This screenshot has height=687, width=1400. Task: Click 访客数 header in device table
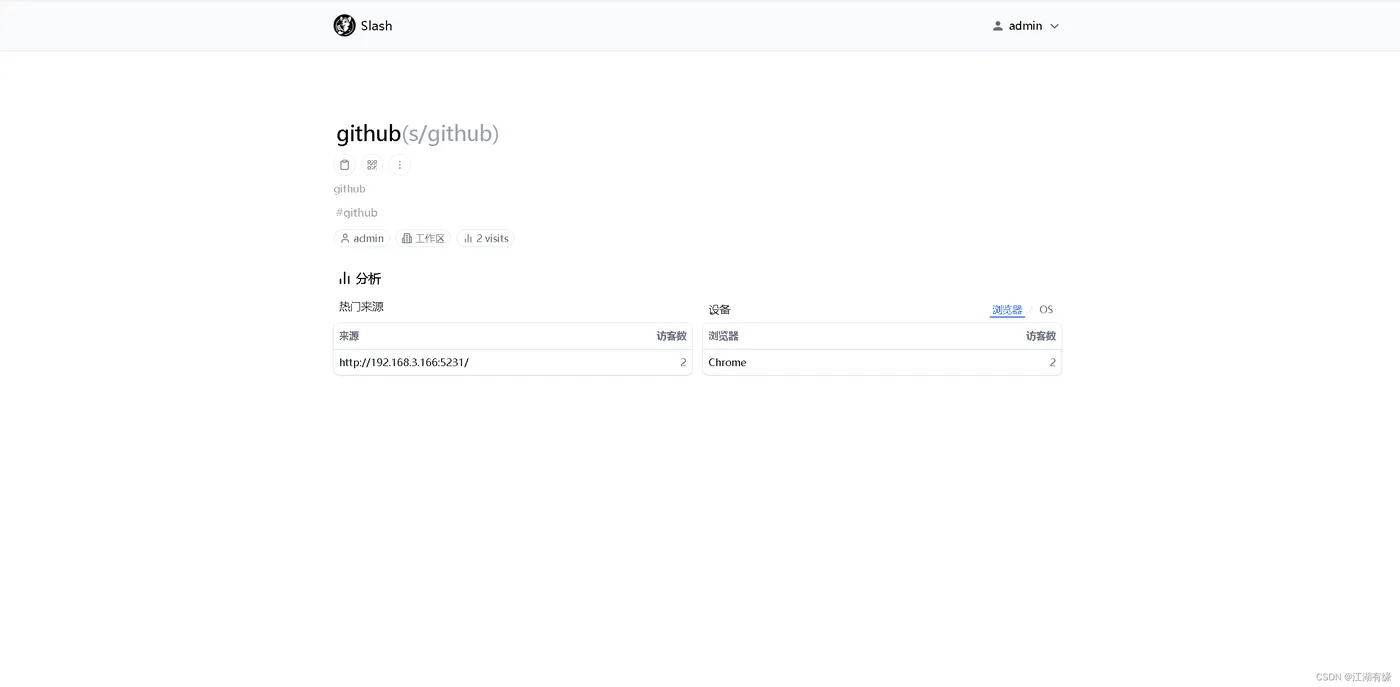click(x=1041, y=336)
